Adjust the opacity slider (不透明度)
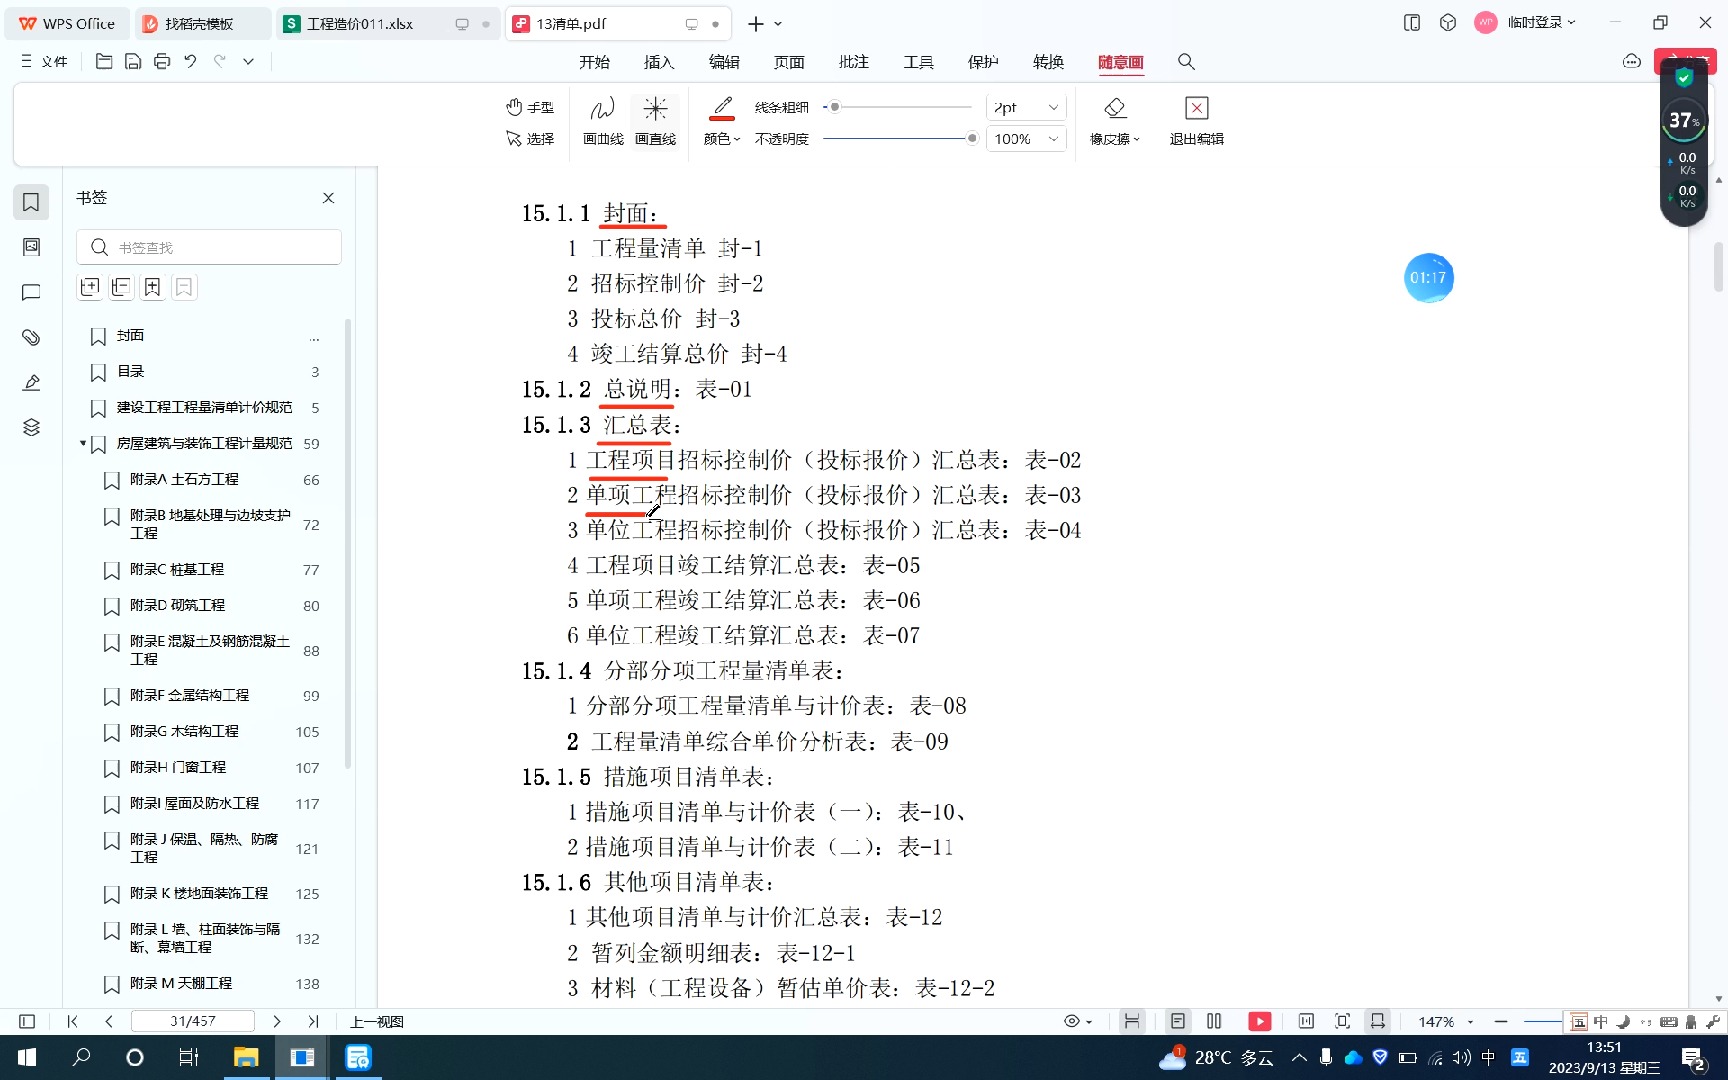 (x=897, y=139)
